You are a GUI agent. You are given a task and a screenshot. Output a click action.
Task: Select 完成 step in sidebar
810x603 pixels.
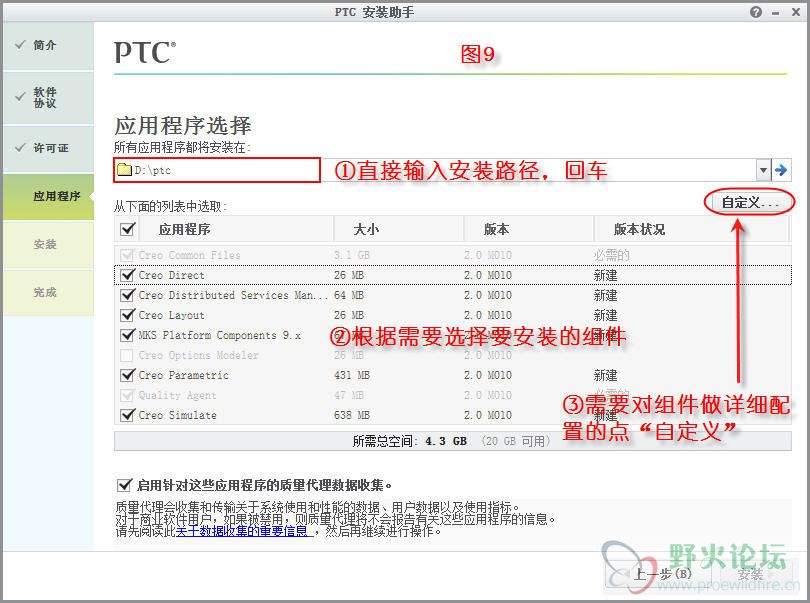pos(48,292)
